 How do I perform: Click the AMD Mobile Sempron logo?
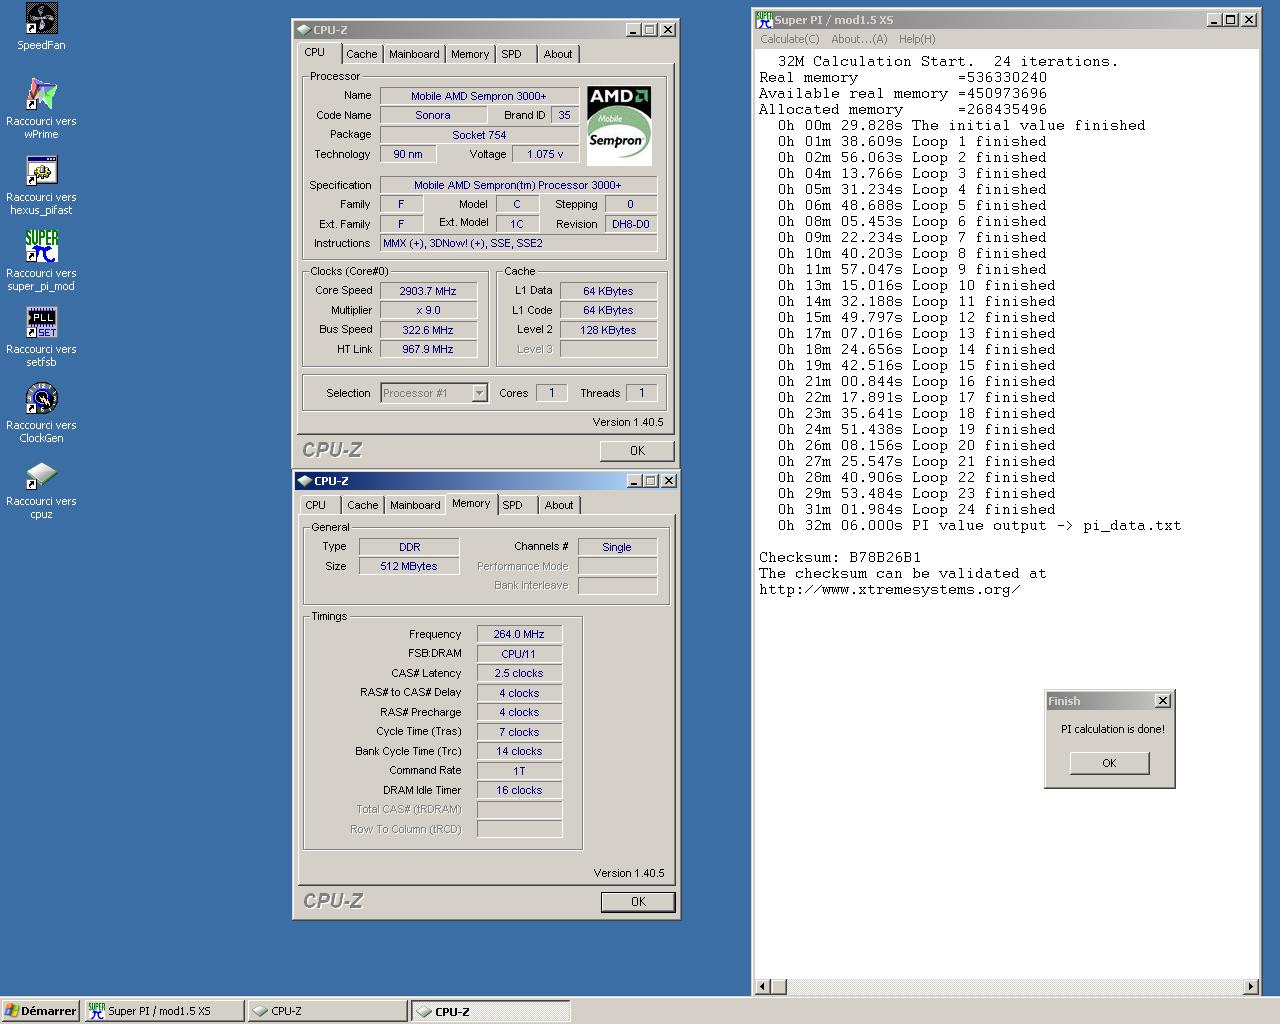[619, 125]
